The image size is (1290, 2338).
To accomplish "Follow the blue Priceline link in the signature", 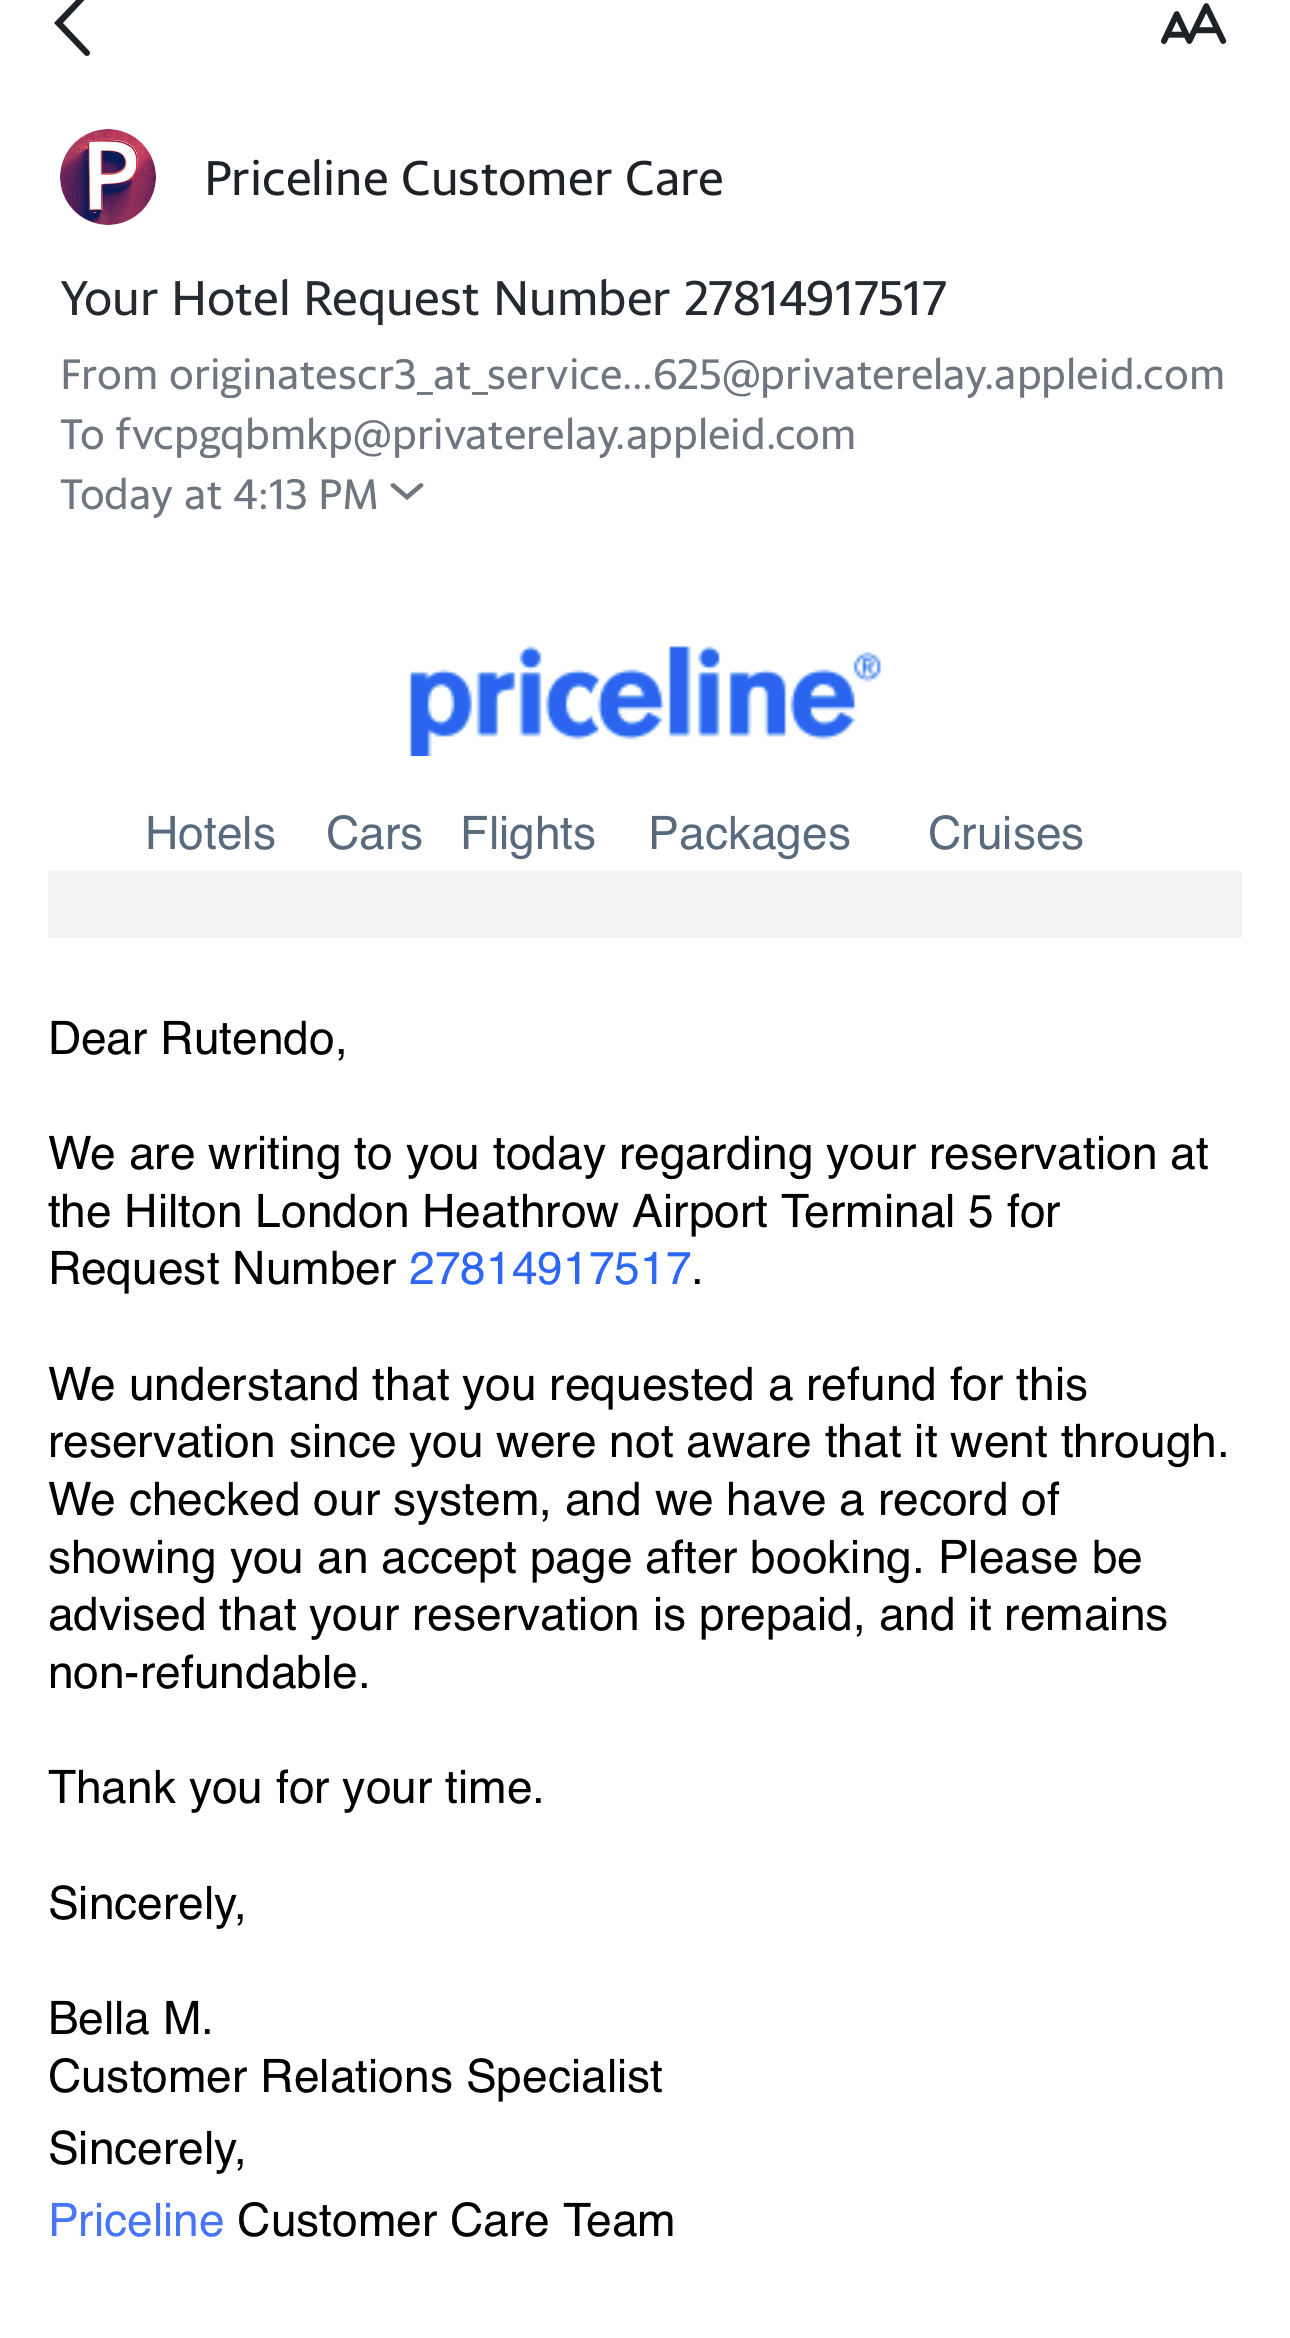I will (x=136, y=2220).
